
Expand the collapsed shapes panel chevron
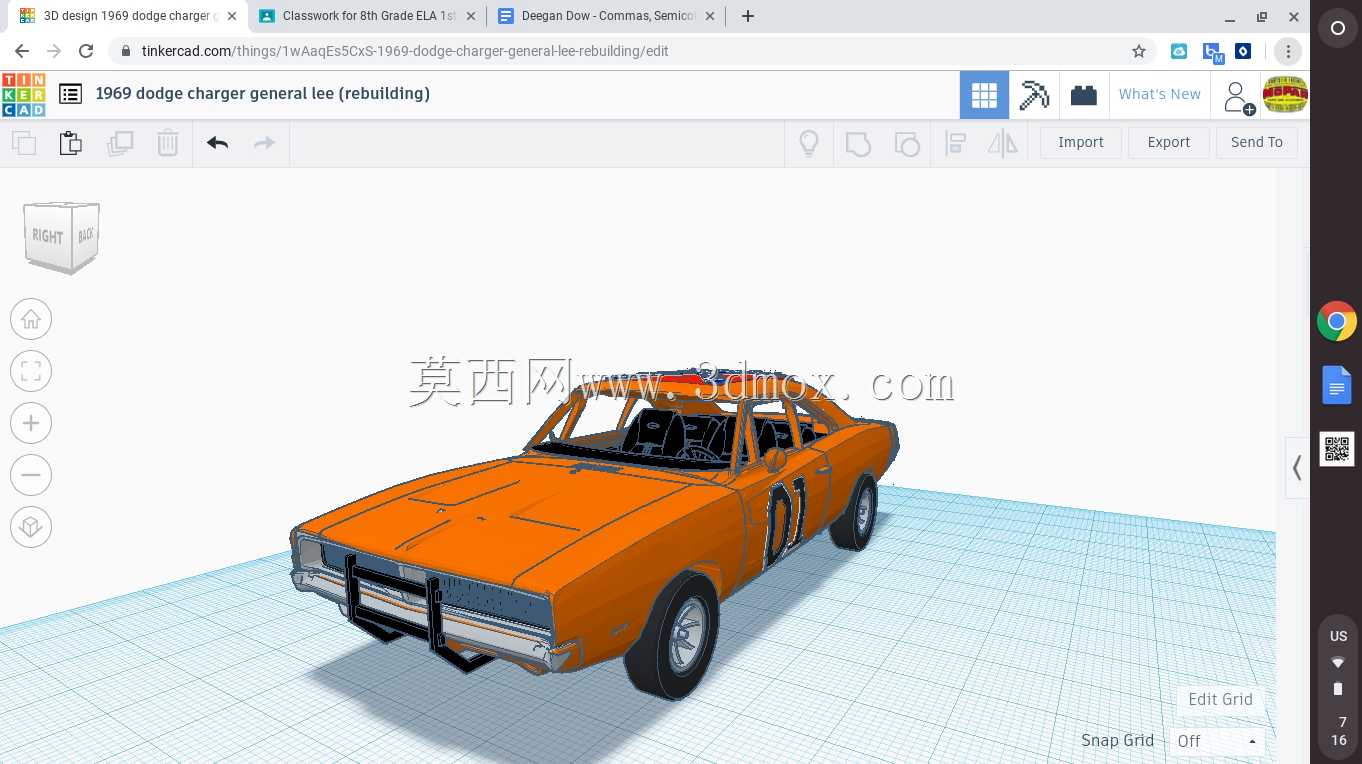tap(1297, 467)
